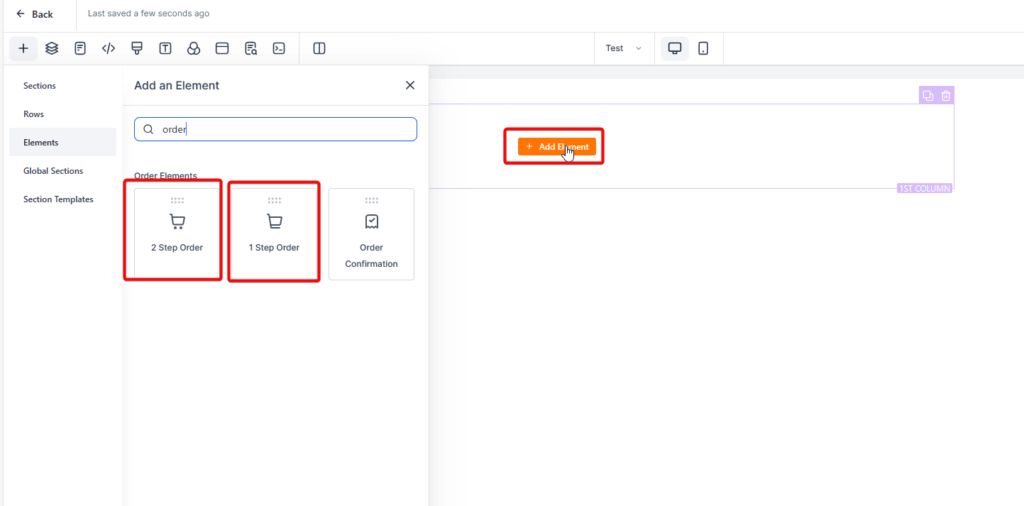Open the custom code brackets icon

[x=109, y=48]
